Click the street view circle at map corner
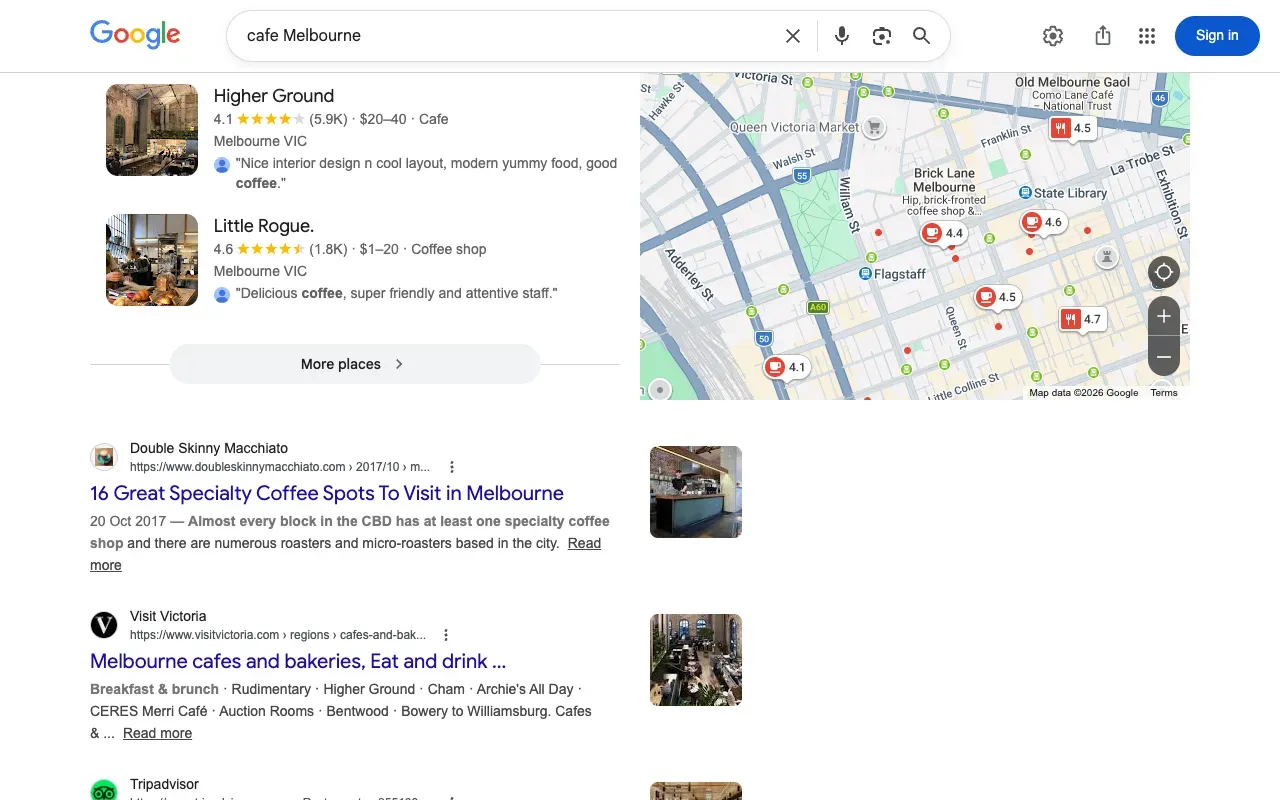The width and height of the screenshot is (1280, 800). pos(660,389)
